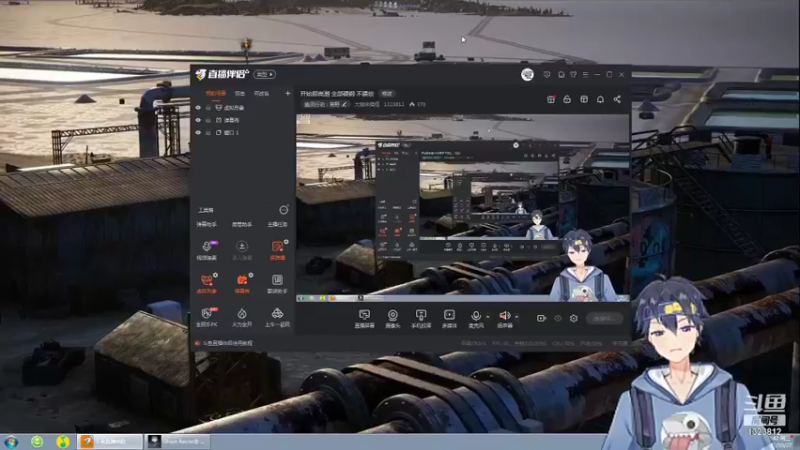Open orange tool icon right of download-arrow tool
This screenshot has height=450, width=800.
click(277, 250)
